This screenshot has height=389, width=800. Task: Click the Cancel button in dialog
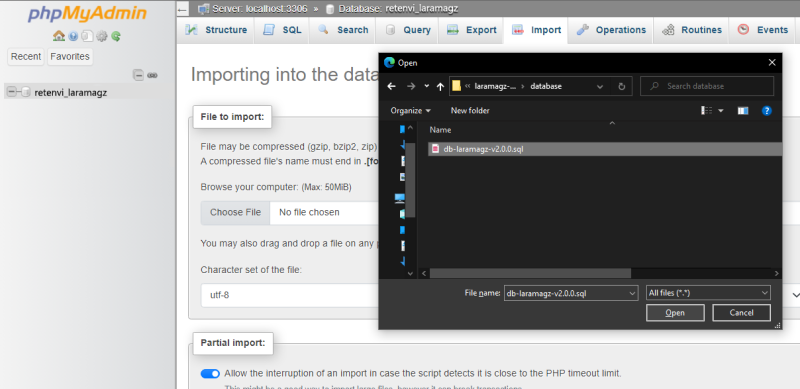741,313
